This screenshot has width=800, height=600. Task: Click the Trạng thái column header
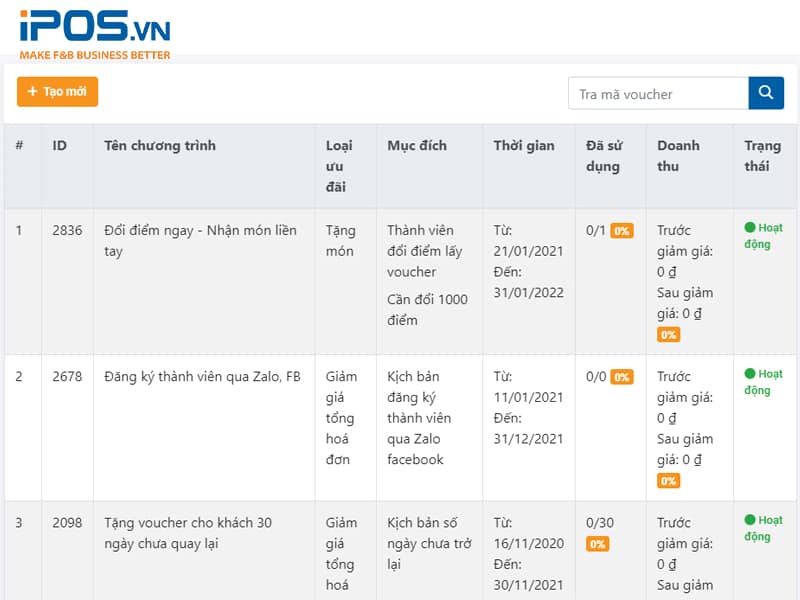coord(762,155)
